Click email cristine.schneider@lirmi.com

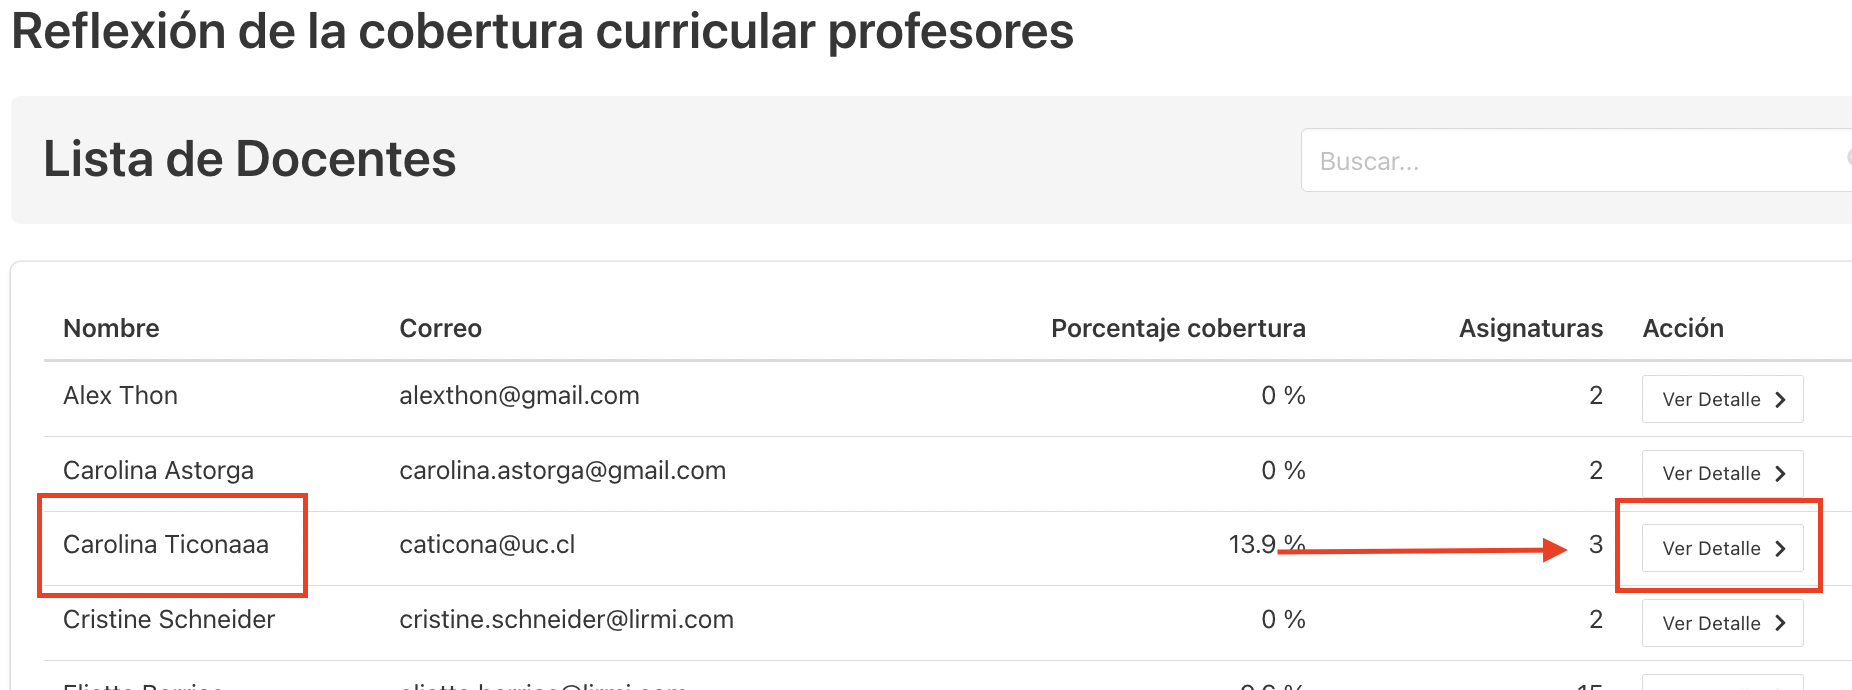click(566, 619)
